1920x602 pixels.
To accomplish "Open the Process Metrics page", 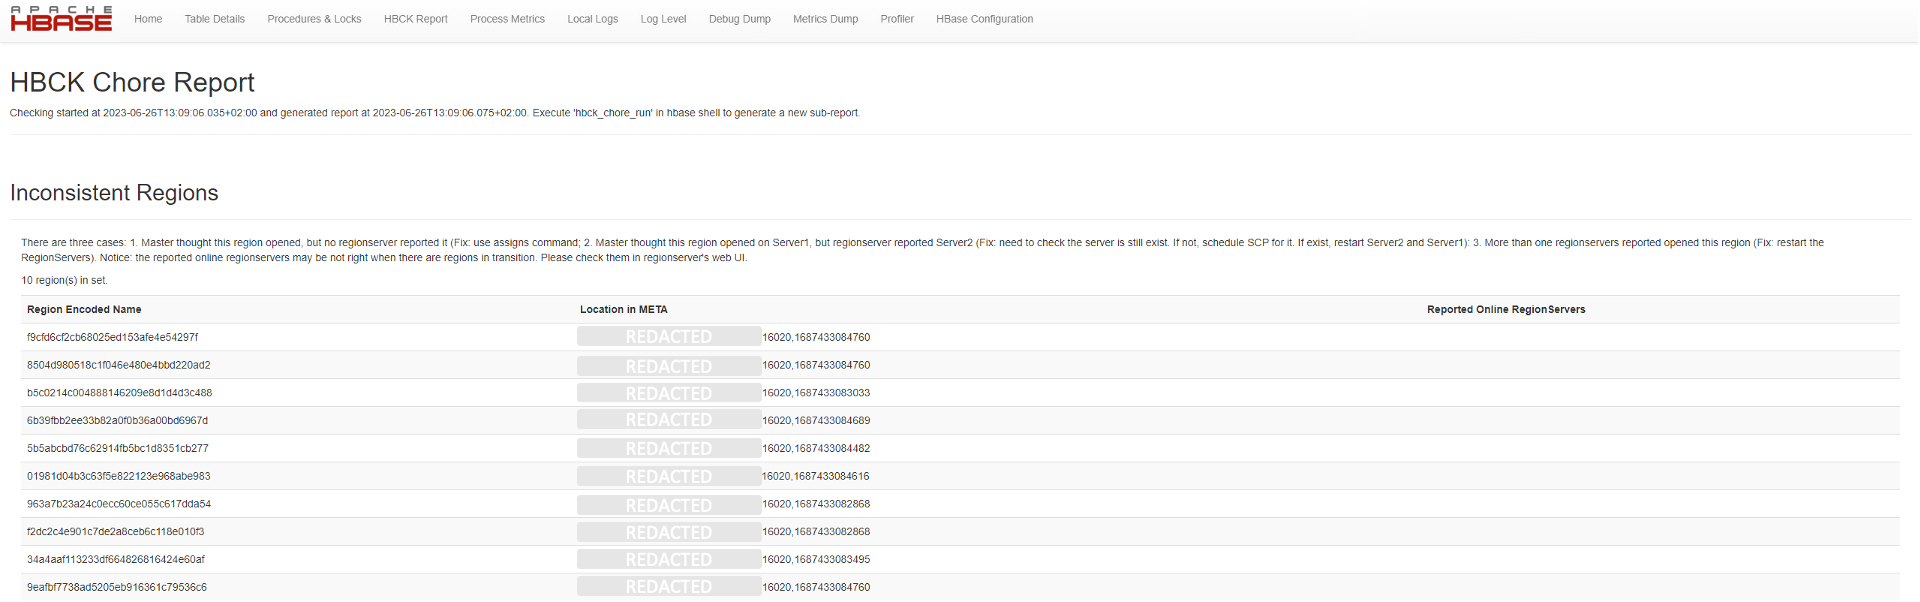I will pos(507,19).
